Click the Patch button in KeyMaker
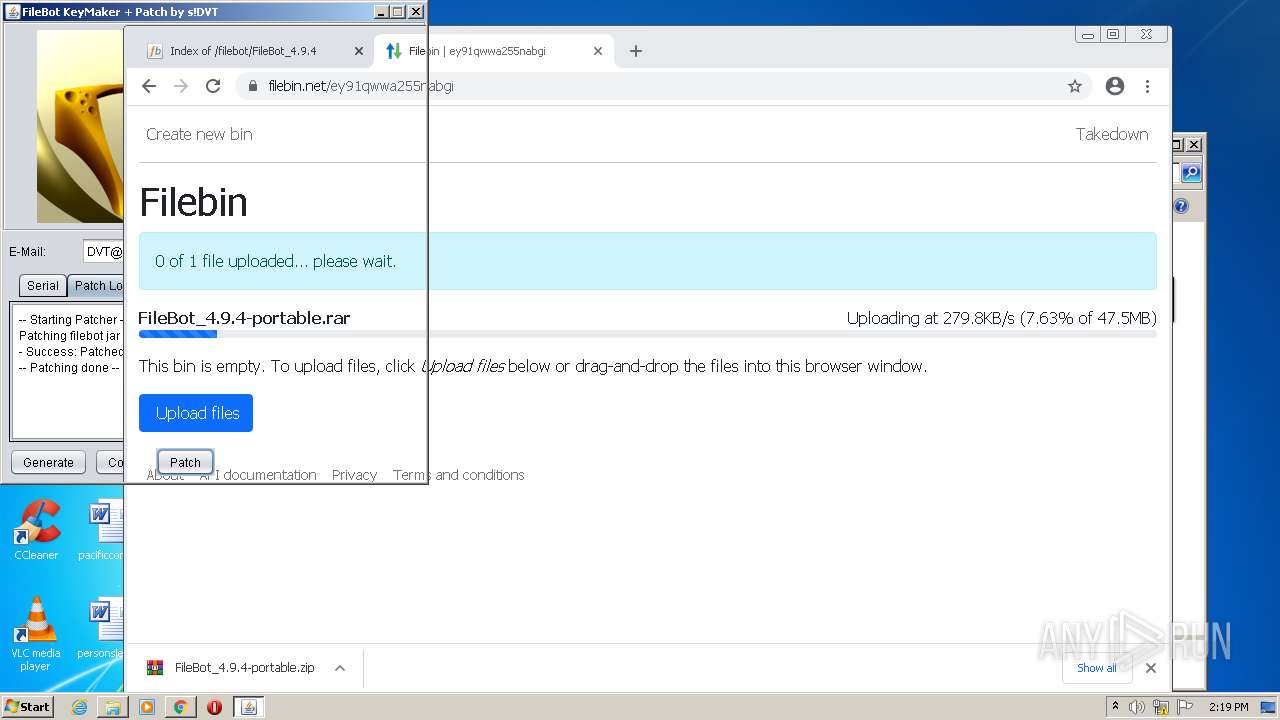Screen dimensions: 1280x720 click(x=185, y=462)
